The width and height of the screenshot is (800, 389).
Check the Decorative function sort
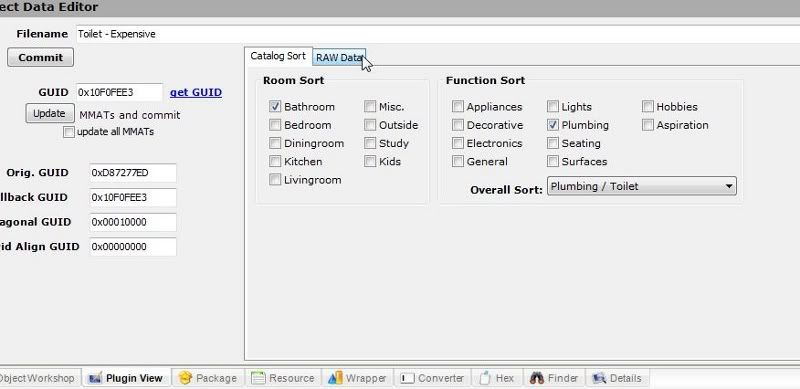pos(458,125)
